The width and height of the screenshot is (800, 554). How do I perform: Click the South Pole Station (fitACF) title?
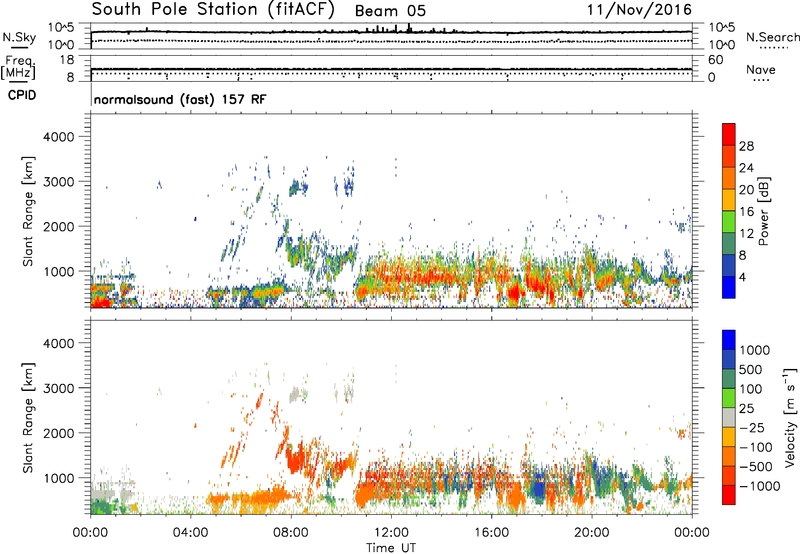(x=213, y=9)
